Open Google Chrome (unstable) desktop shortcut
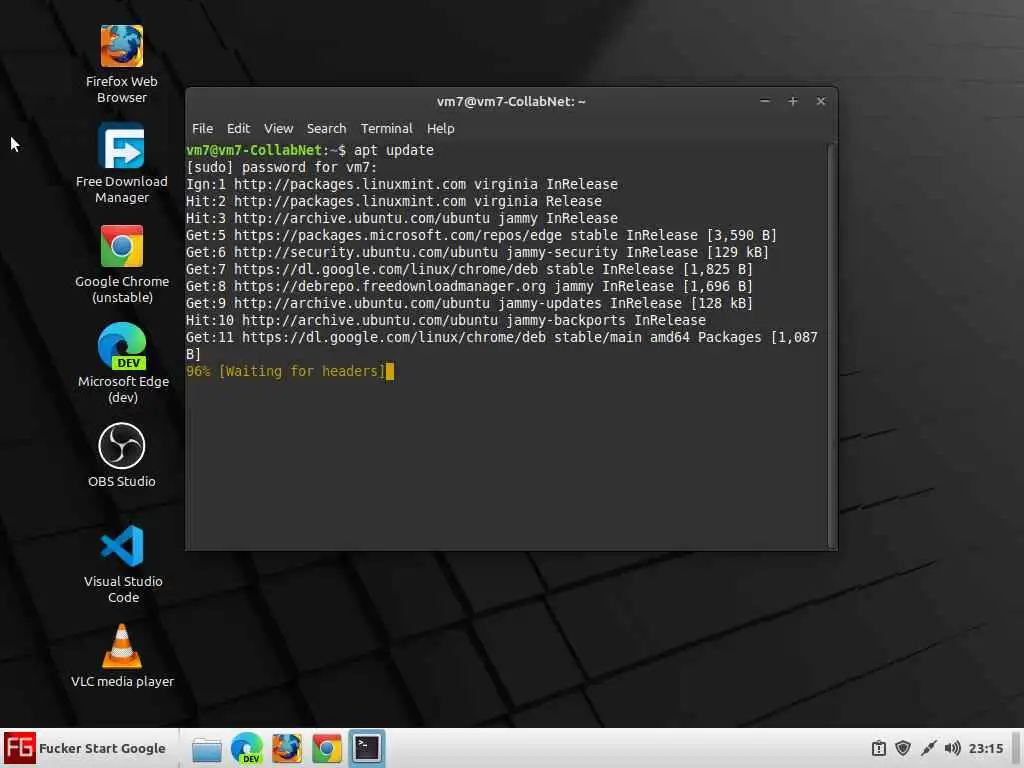The width and height of the screenshot is (1024, 768). (x=121, y=264)
